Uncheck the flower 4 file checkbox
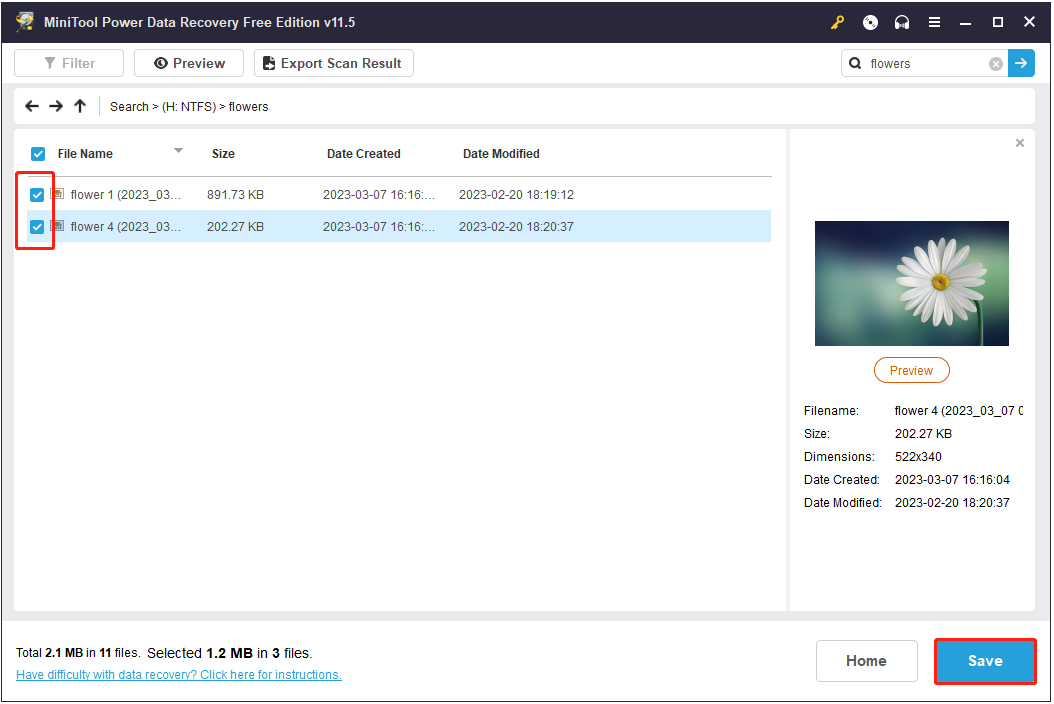Image resolution: width=1054 pixels, height=704 pixels. pos(37,227)
